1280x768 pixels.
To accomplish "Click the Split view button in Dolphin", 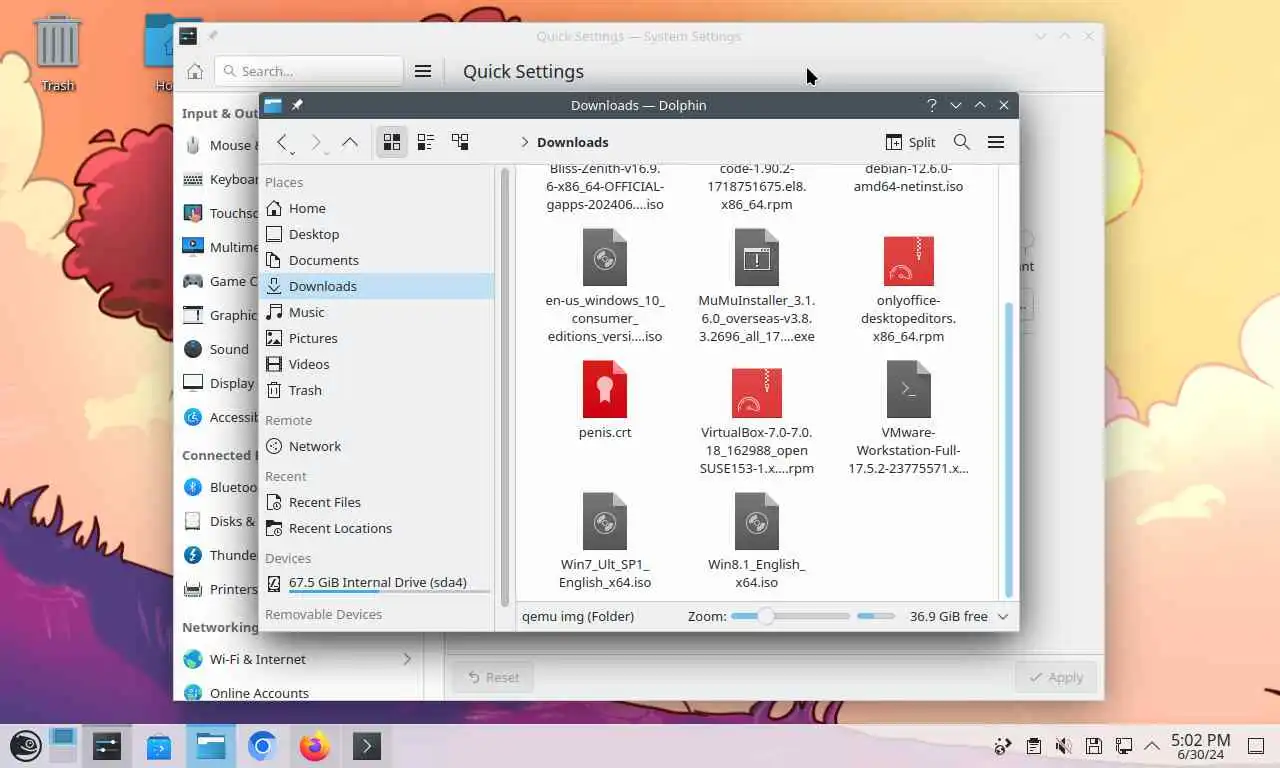I will coord(910,142).
